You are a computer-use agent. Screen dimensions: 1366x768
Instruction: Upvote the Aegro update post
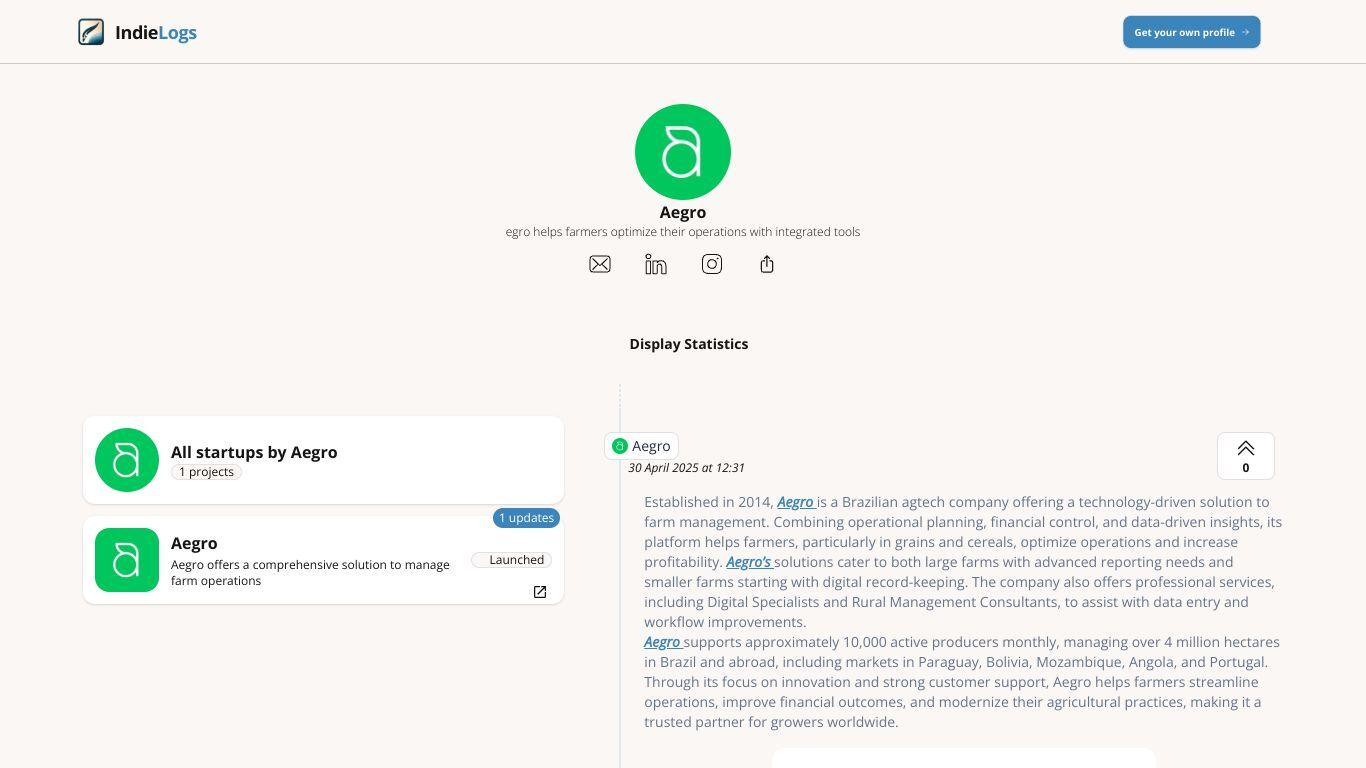pyautogui.click(x=1246, y=456)
